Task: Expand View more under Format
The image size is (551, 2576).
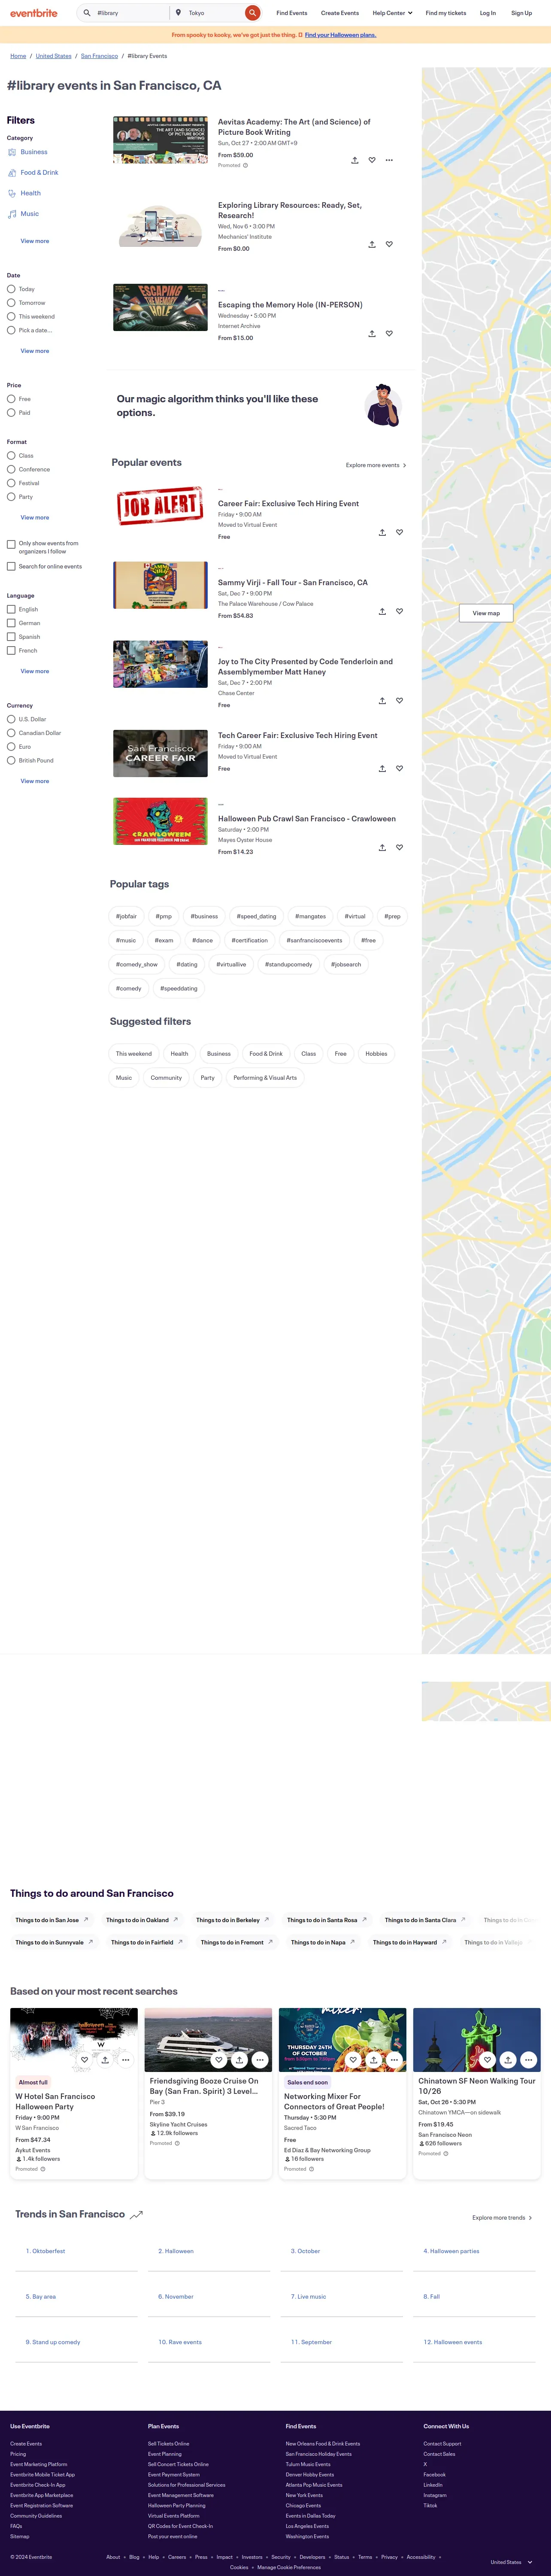Action: (35, 517)
